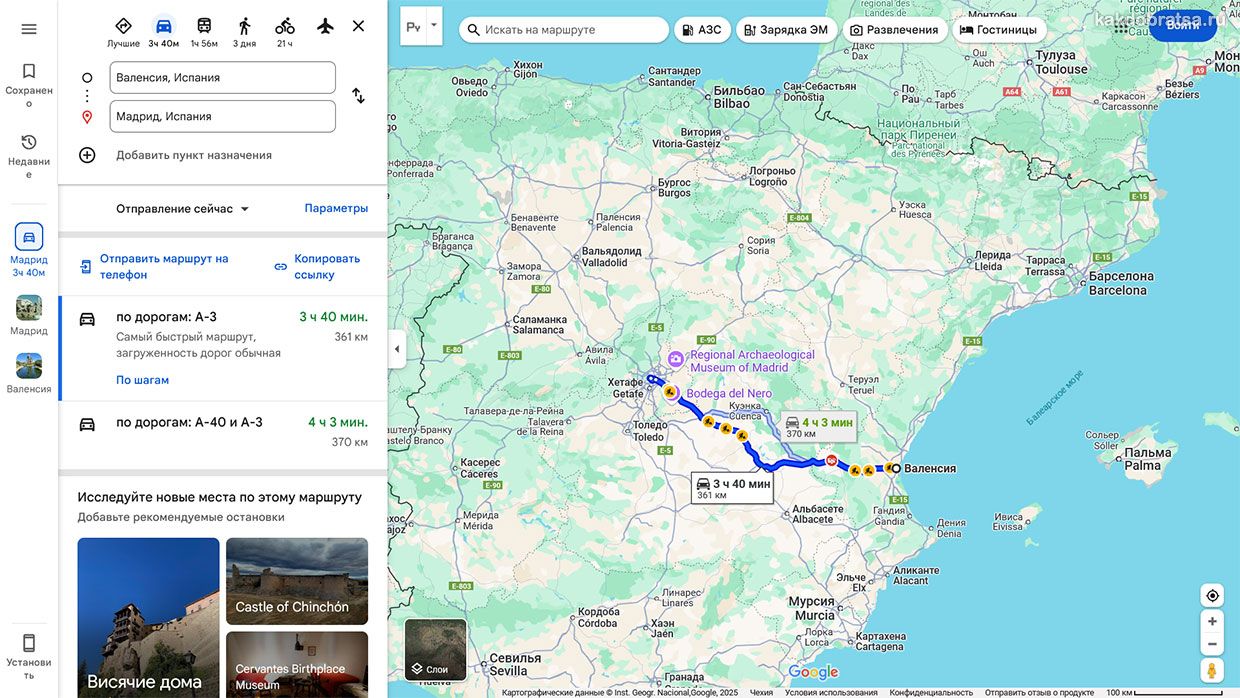
Task: Open 'Условия использования' terms link
Action: 831,692
